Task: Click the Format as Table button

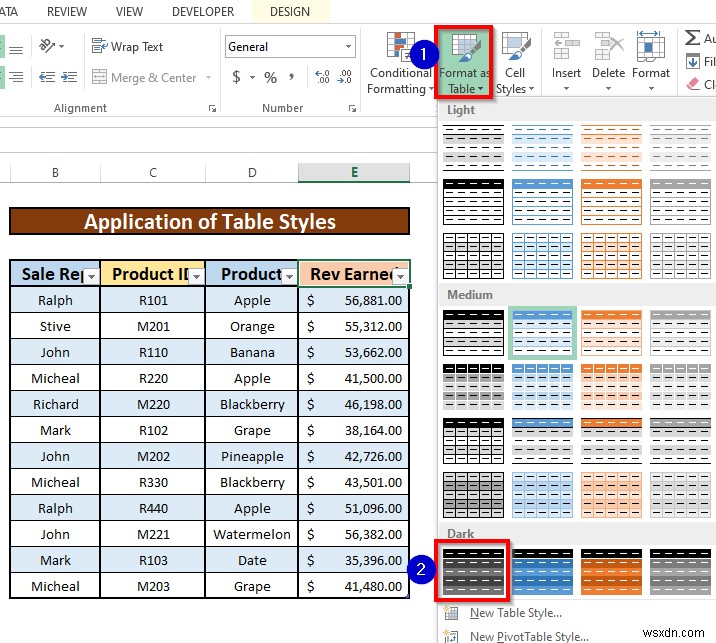Action: pyautogui.click(x=463, y=62)
